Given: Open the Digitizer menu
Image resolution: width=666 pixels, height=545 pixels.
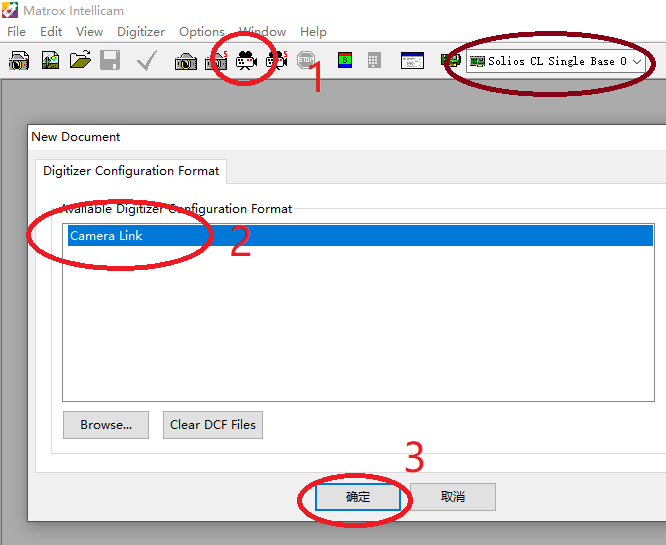Looking at the screenshot, I should tap(141, 31).
